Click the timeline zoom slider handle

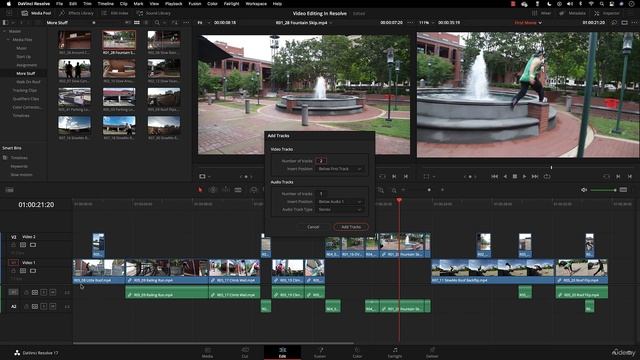pos(429,190)
